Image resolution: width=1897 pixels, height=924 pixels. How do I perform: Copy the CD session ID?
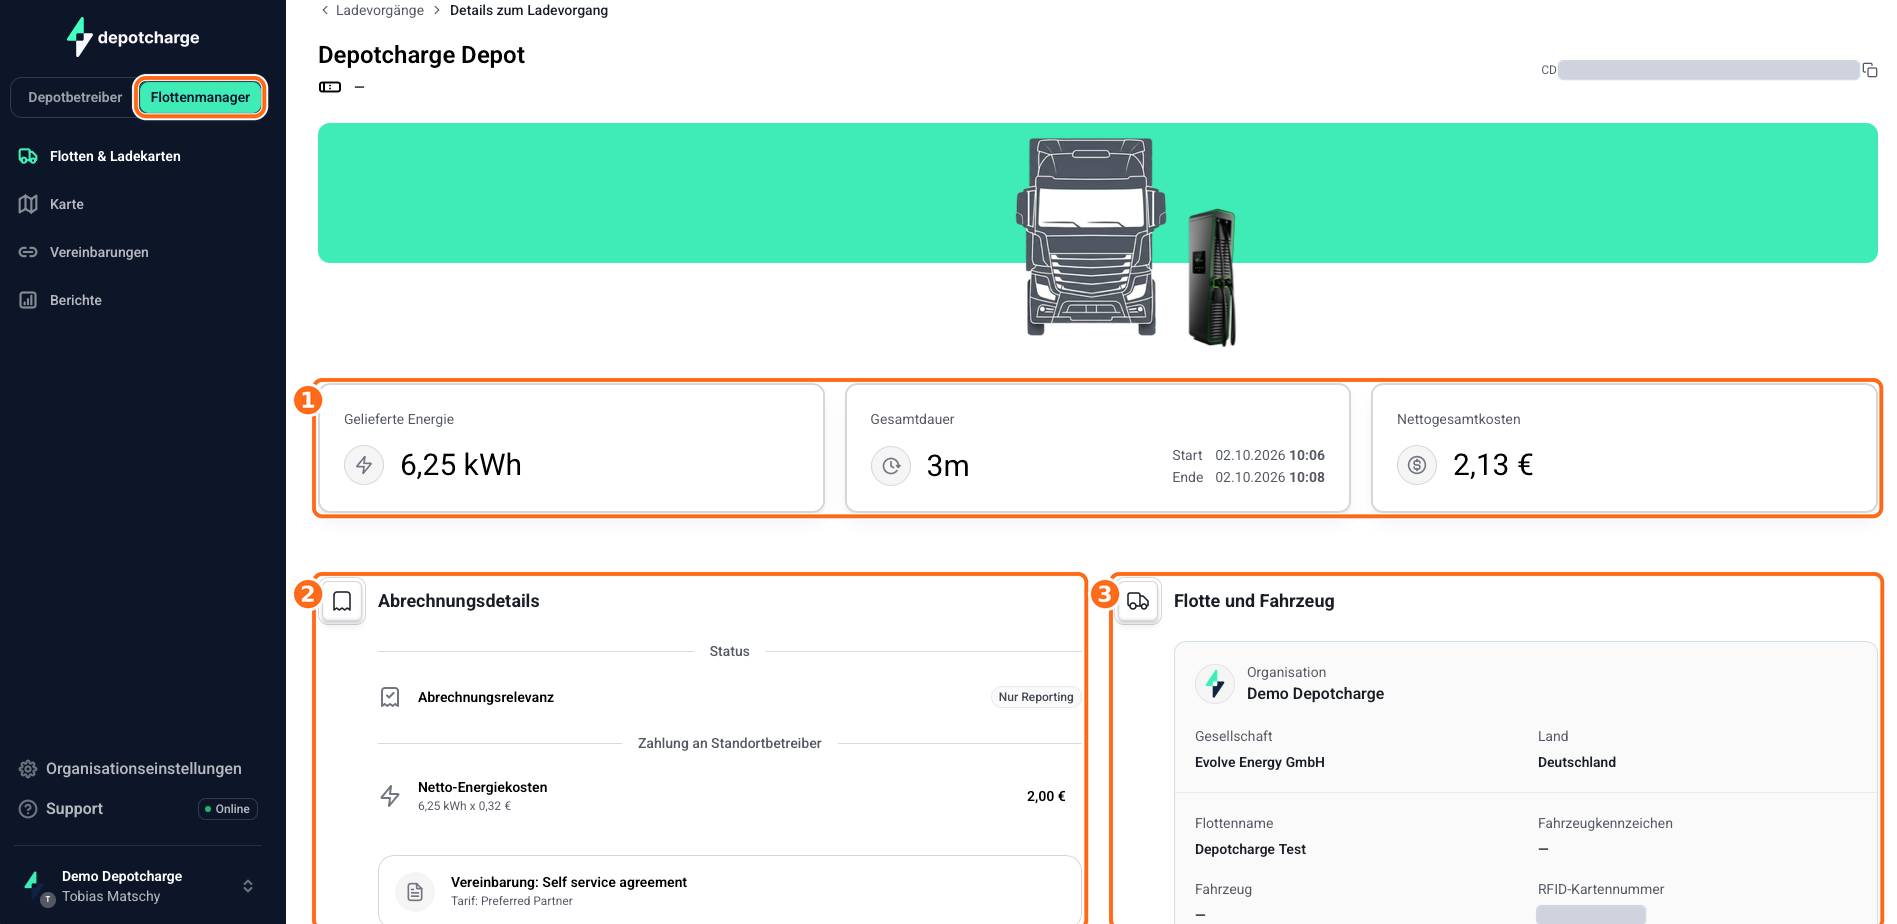1870,70
